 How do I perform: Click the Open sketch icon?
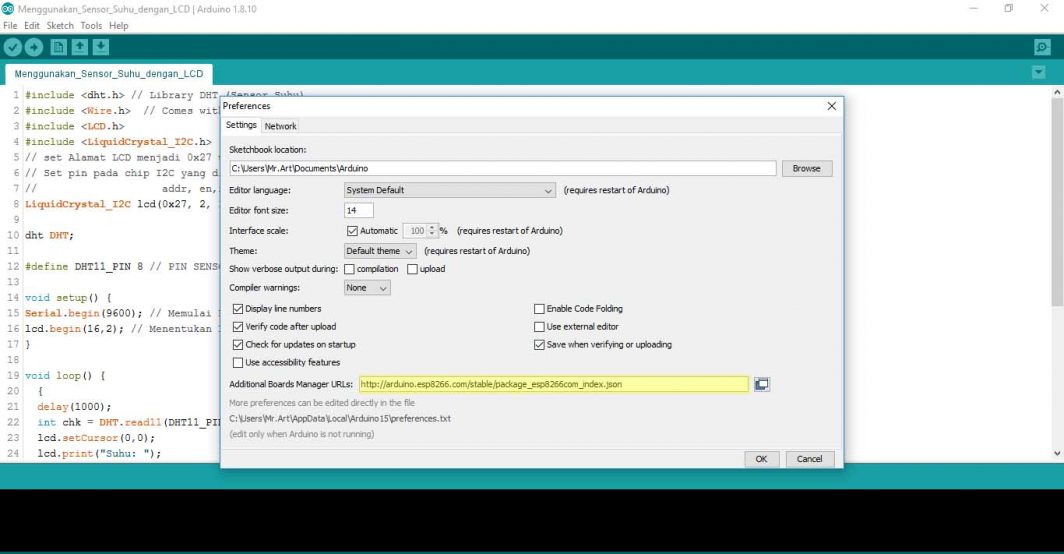click(x=80, y=47)
